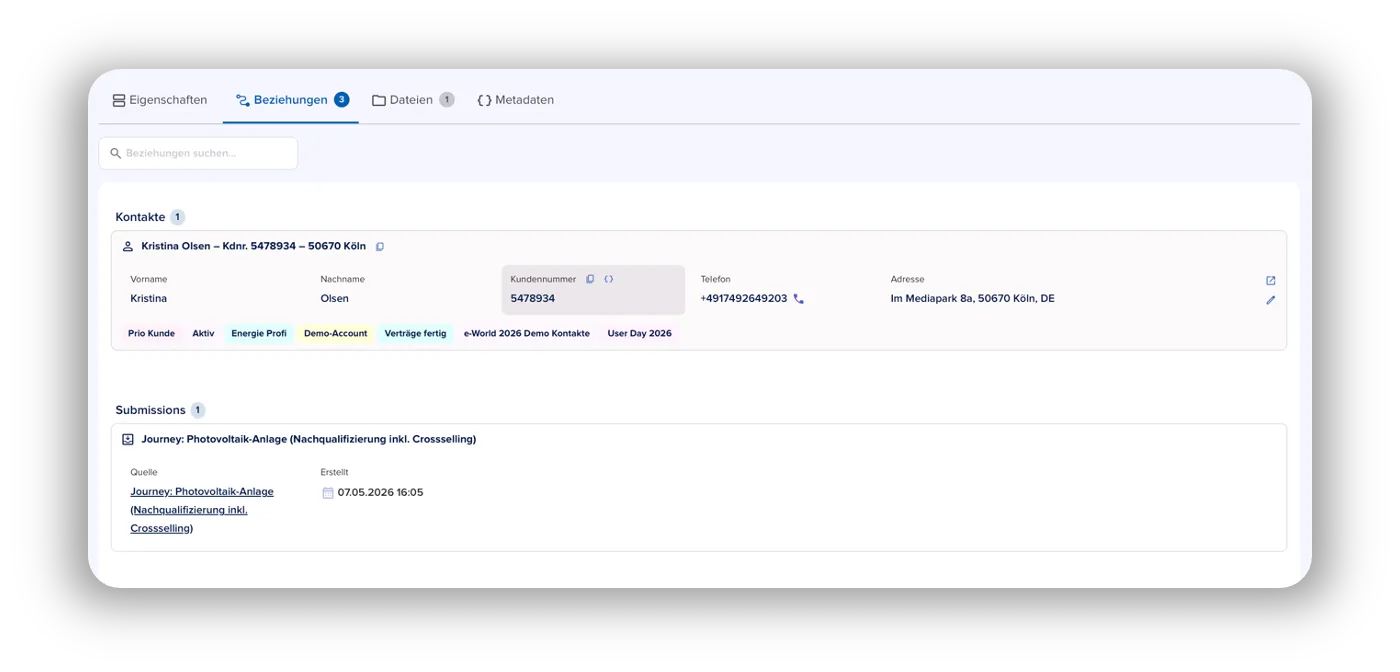Click the Kundennummer curly braces icon
1400x672 pixels.
pyautogui.click(x=609, y=279)
